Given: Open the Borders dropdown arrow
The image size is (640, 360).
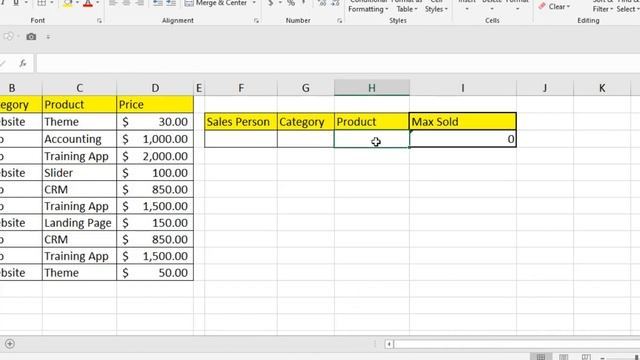Looking at the screenshot, I should point(52,3).
